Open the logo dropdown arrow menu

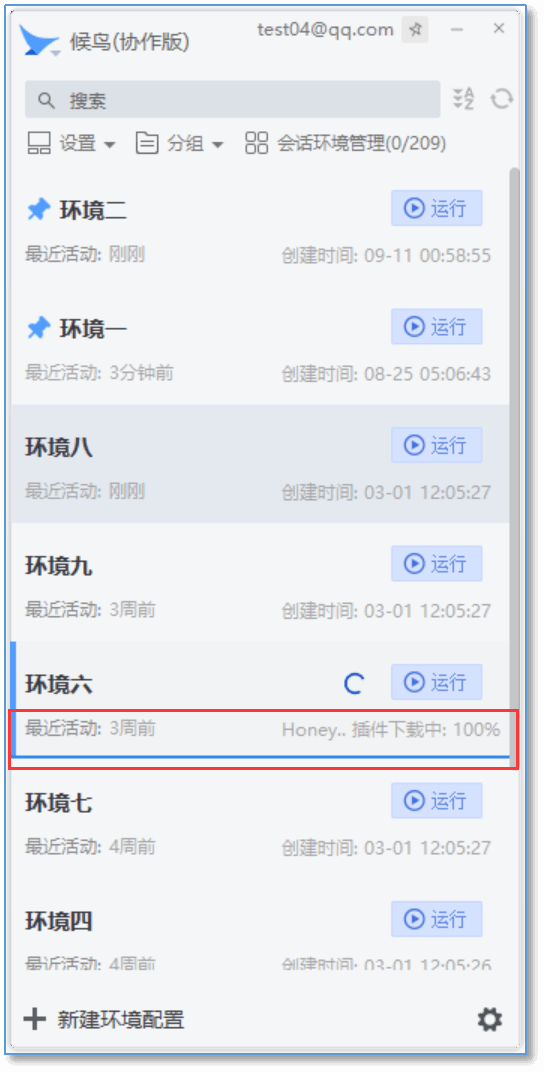[x=56, y=53]
